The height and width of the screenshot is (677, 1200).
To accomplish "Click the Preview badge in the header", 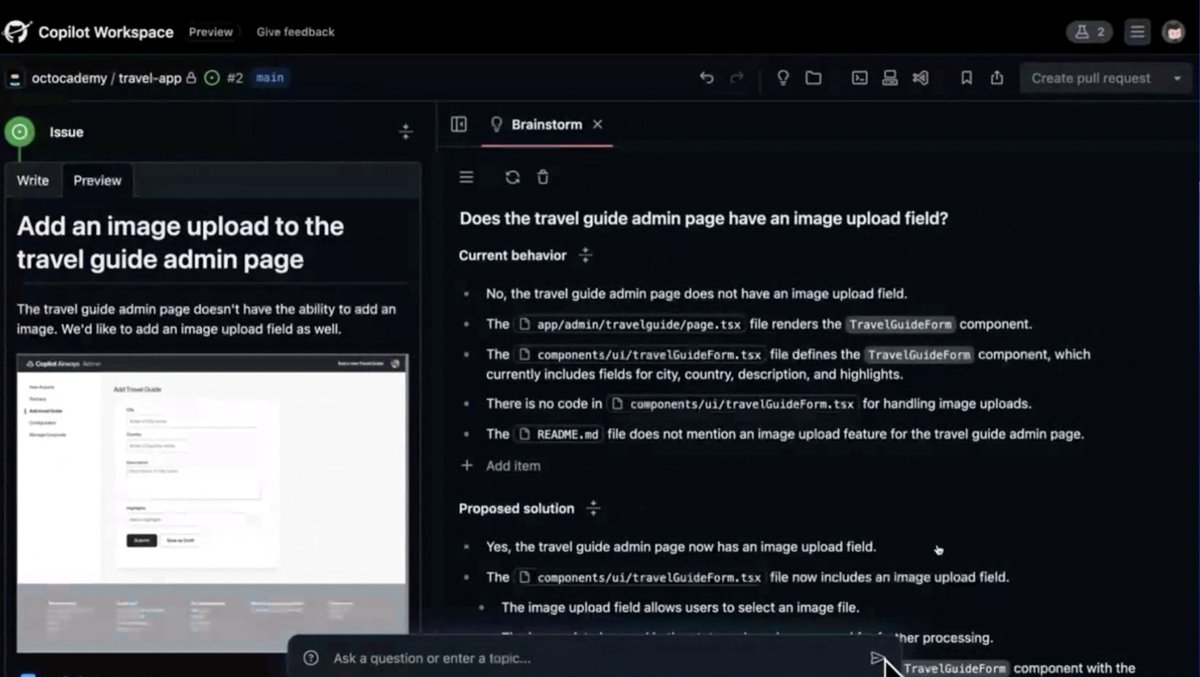I will (211, 32).
